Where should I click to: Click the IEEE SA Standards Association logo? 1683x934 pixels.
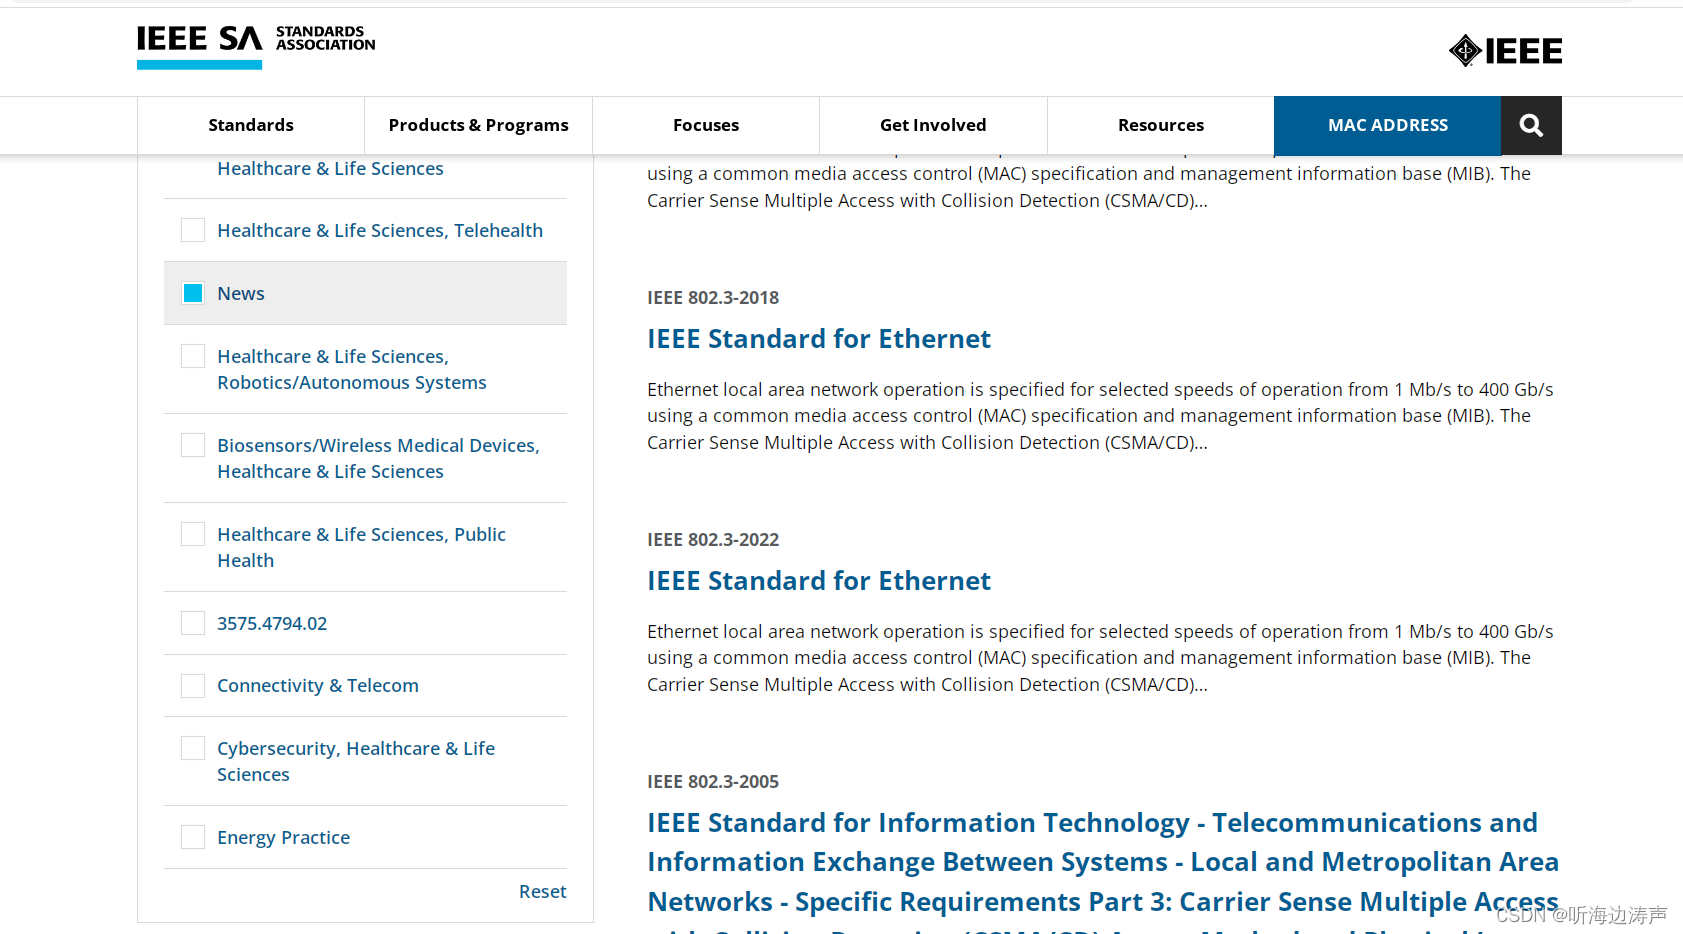(x=255, y=45)
